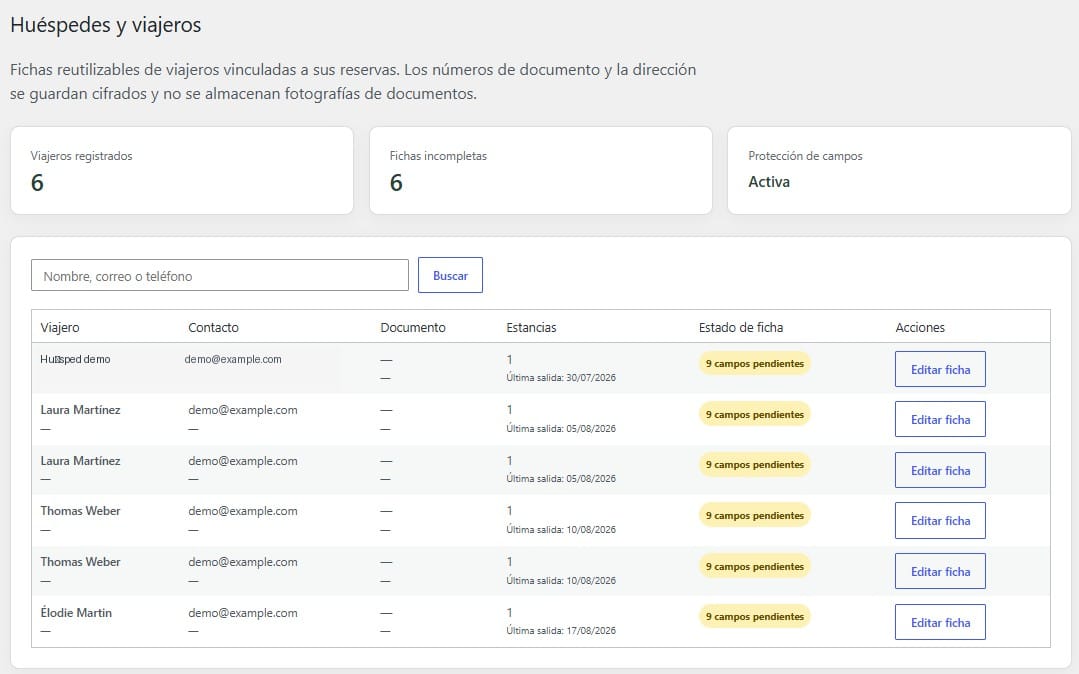Click 'Última salida: 30/07/2026' text
The width and height of the screenshot is (1079, 674).
(561, 377)
